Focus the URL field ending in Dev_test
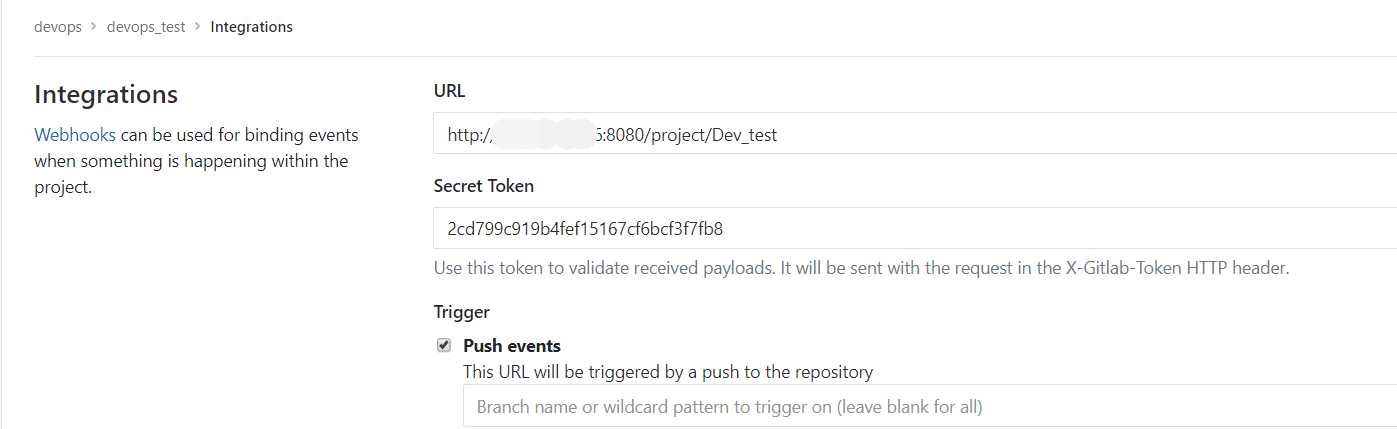The image size is (1397, 429). tap(915, 134)
